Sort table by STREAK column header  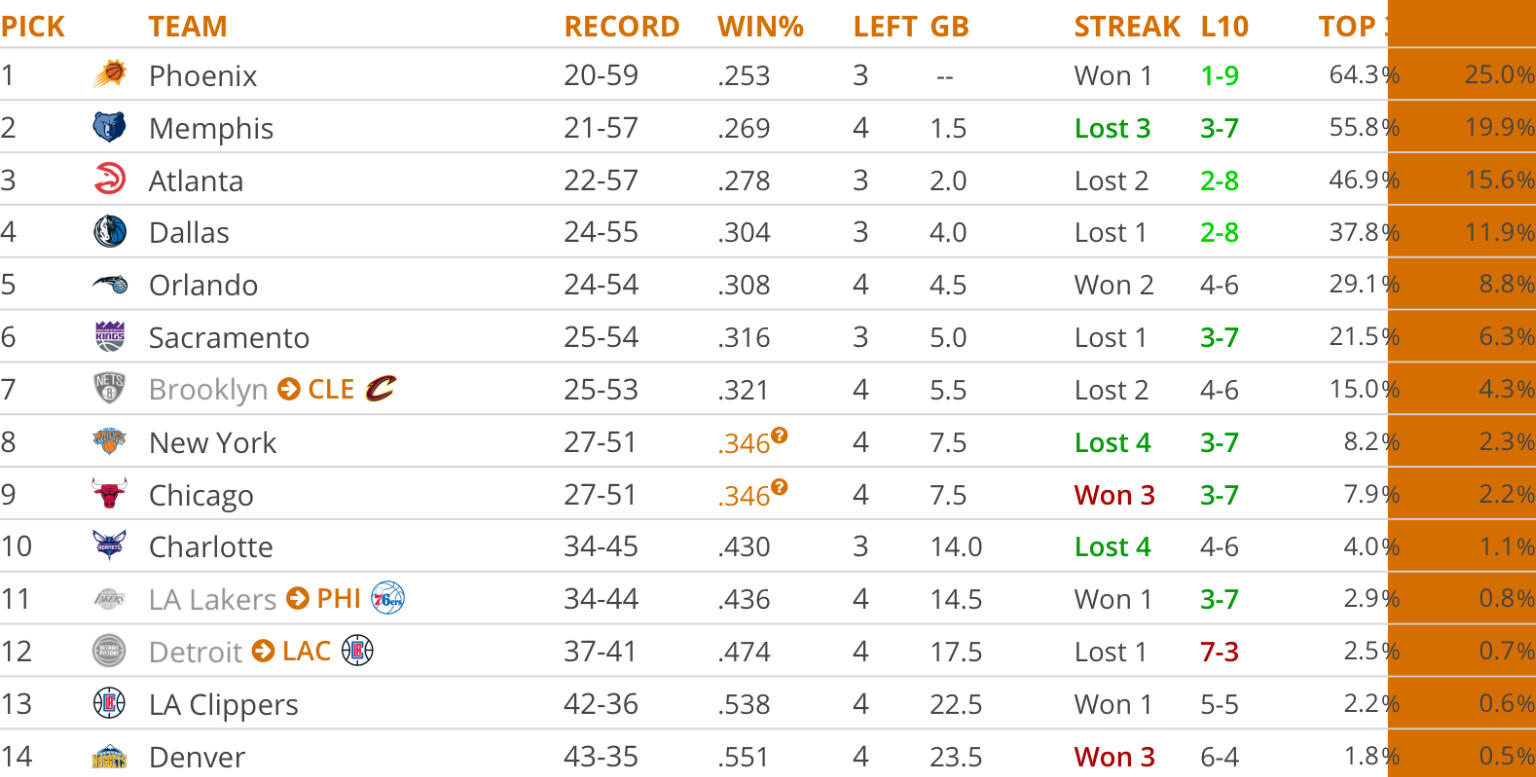[x=1127, y=26]
